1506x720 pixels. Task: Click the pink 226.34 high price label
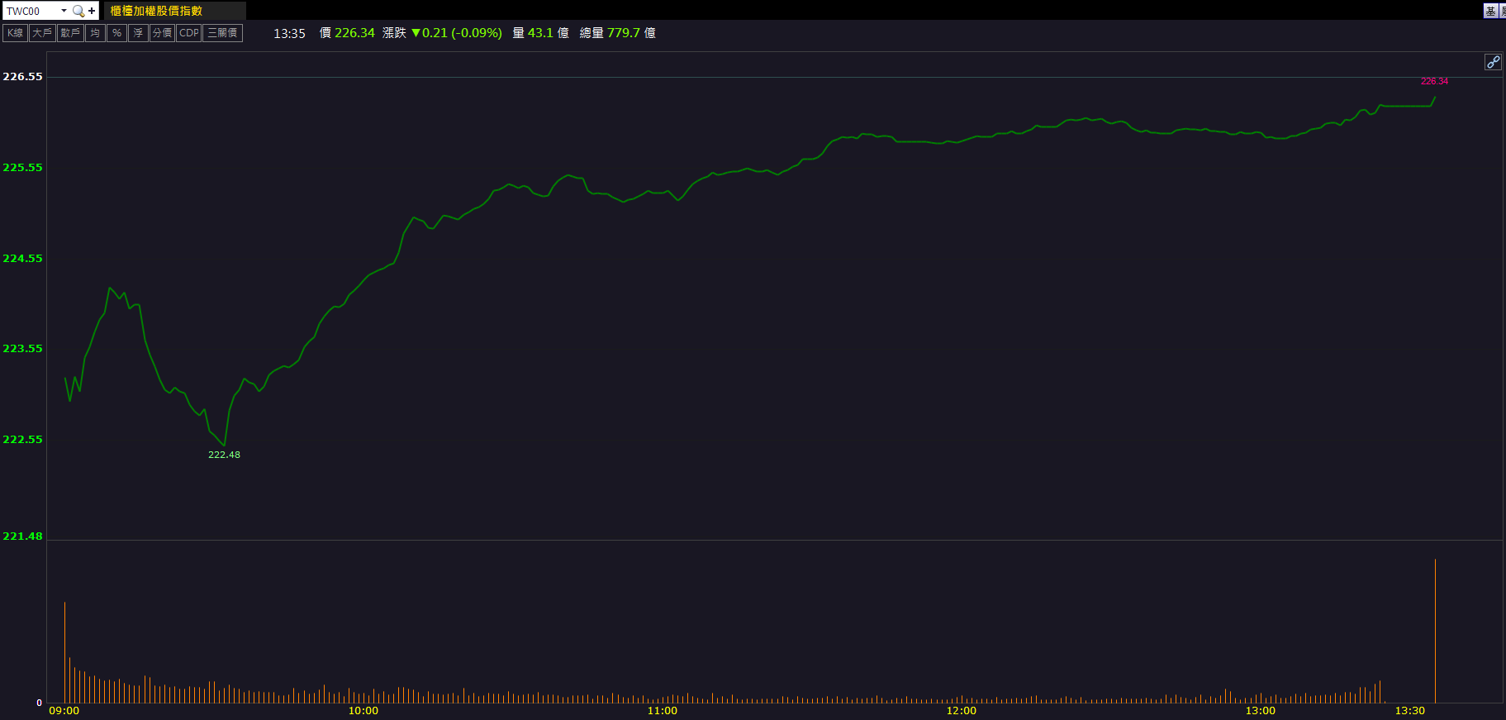pyautogui.click(x=1434, y=81)
